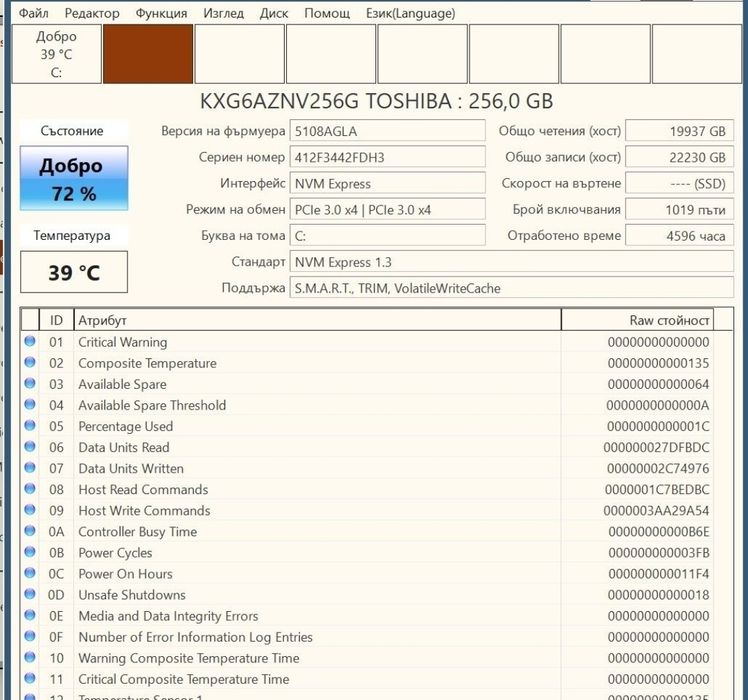The width and height of the screenshot is (748, 700).
Task: Click the status icon for Available Spare
Action: (30, 383)
